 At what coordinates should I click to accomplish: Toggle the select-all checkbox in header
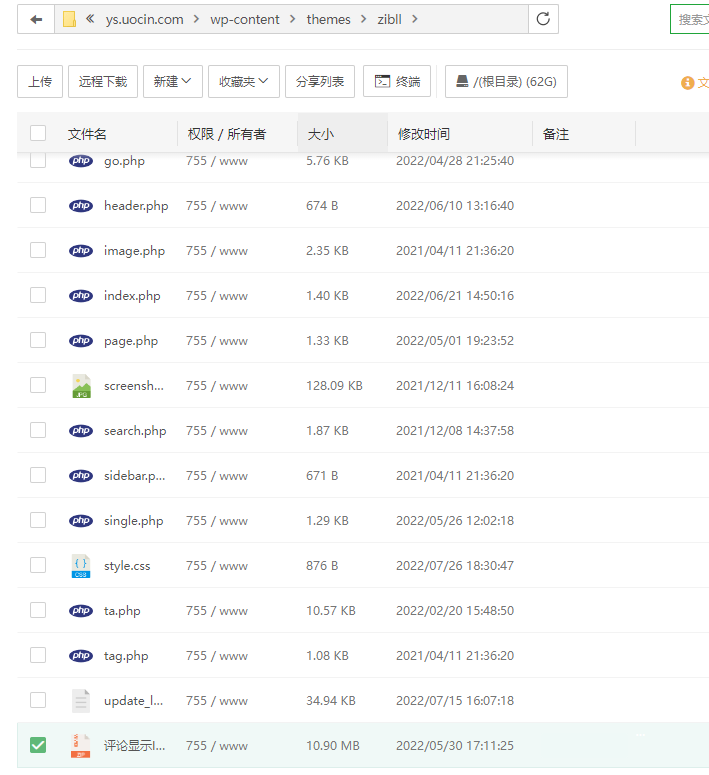point(38,133)
